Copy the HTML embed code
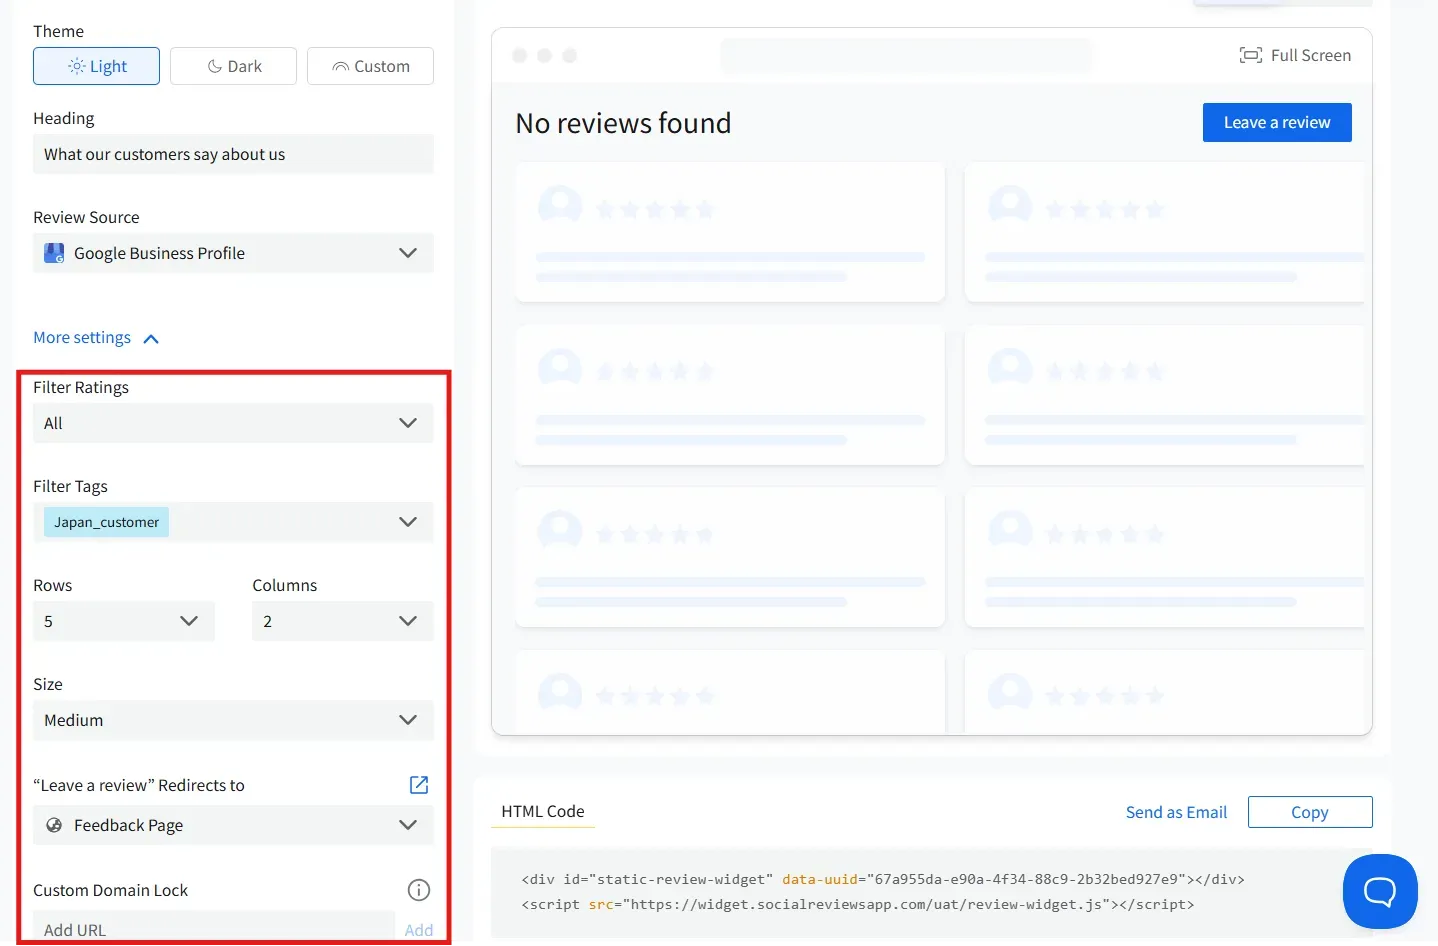This screenshot has height=946, width=1438. coord(1309,812)
